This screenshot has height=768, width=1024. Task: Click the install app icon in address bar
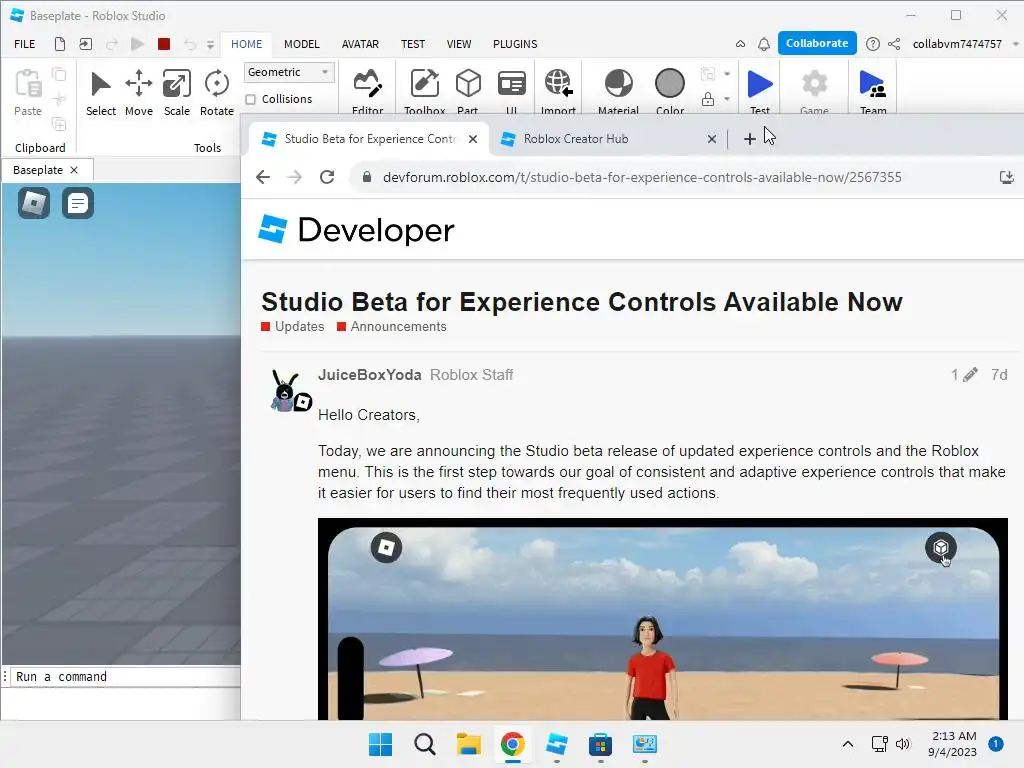click(1006, 177)
